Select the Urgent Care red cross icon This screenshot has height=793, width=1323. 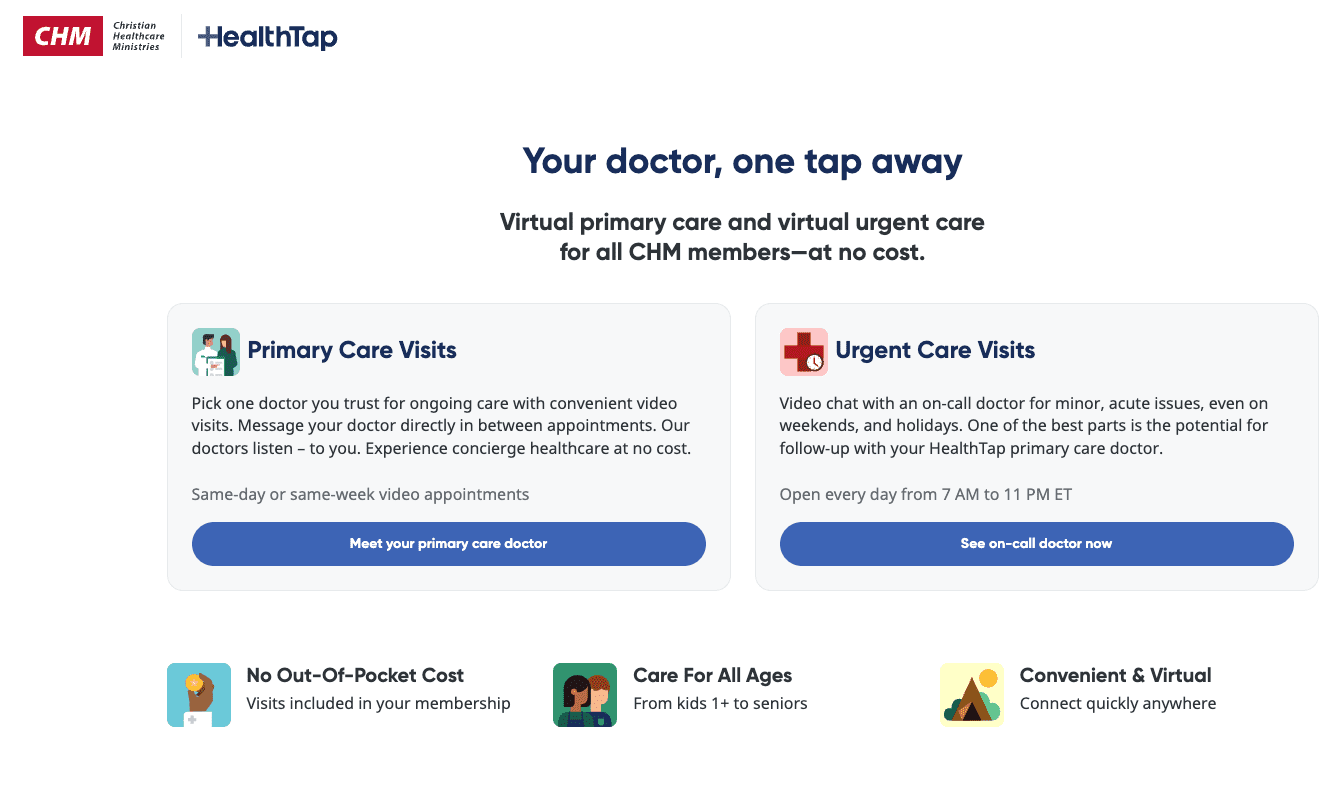(x=803, y=351)
